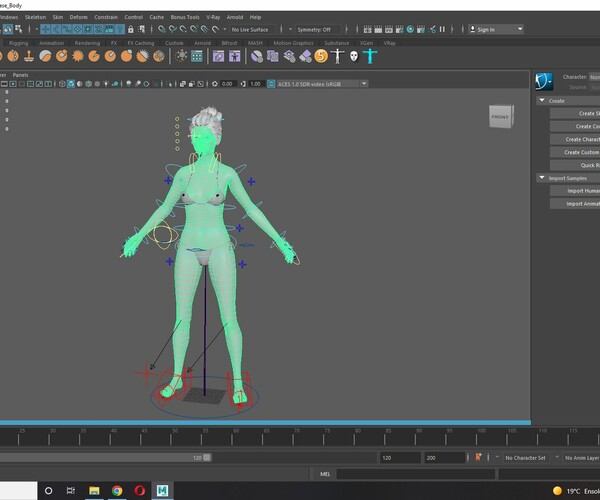Click the Import Animation sample button
Viewport: 600px width, 500px height.
click(x=575, y=204)
